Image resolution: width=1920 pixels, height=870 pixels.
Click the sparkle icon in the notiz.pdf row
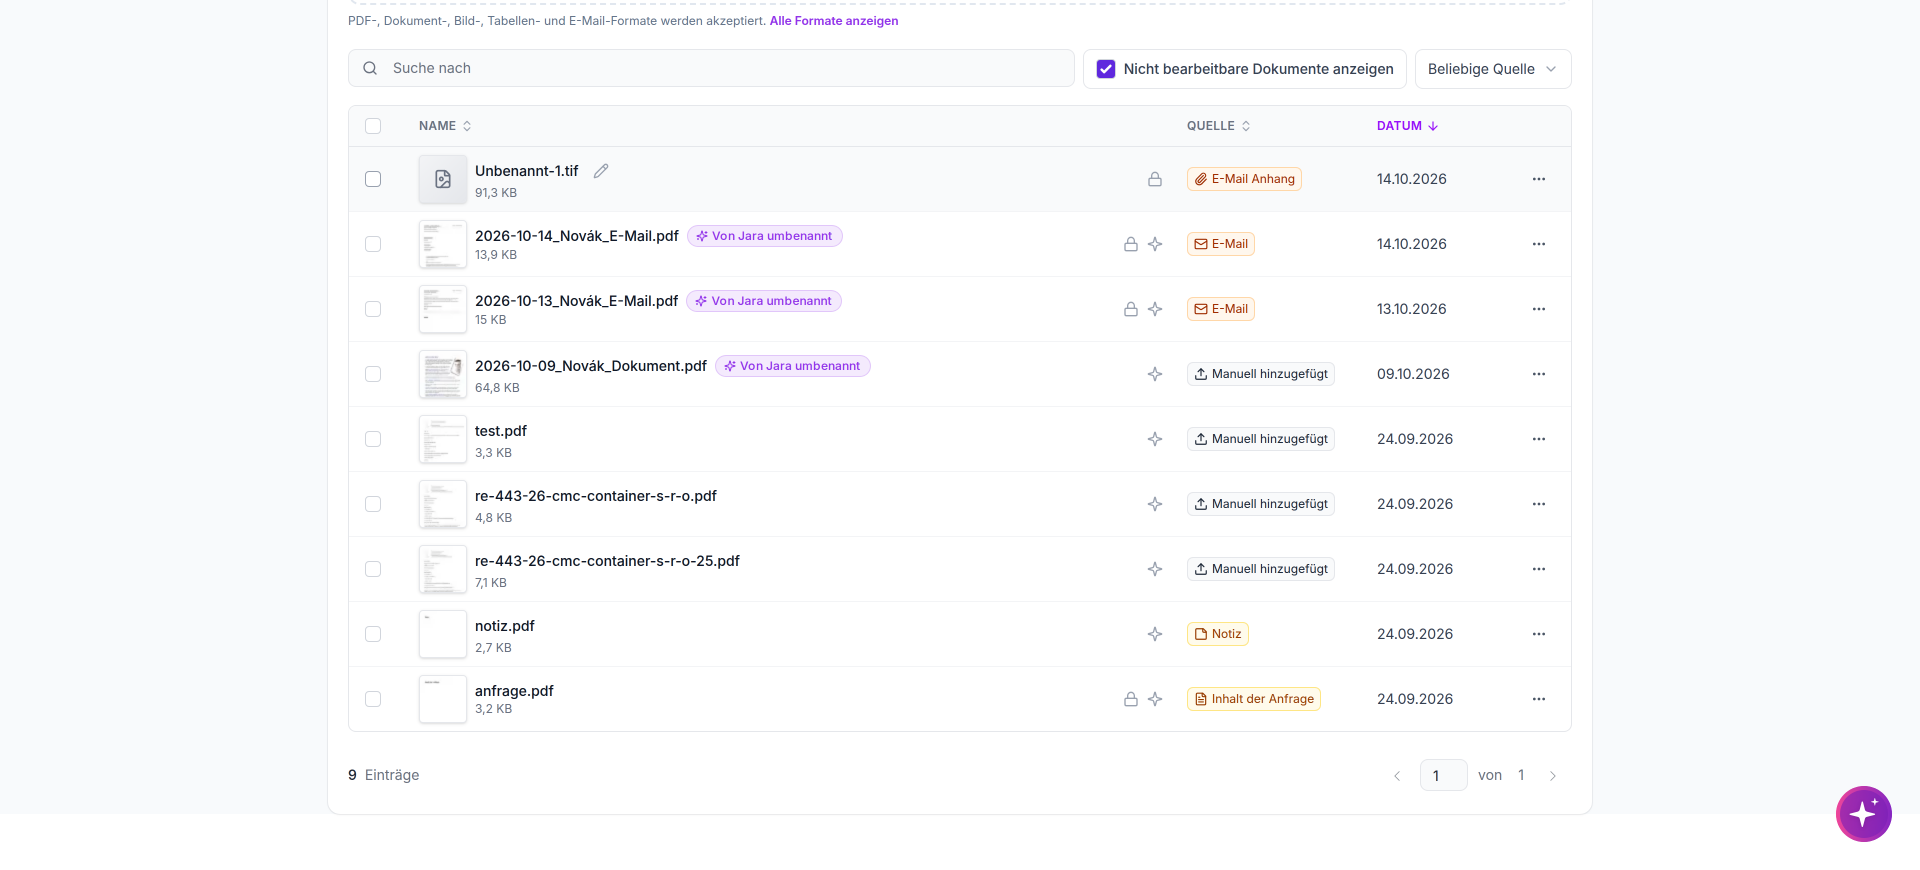pos(1155,634)
